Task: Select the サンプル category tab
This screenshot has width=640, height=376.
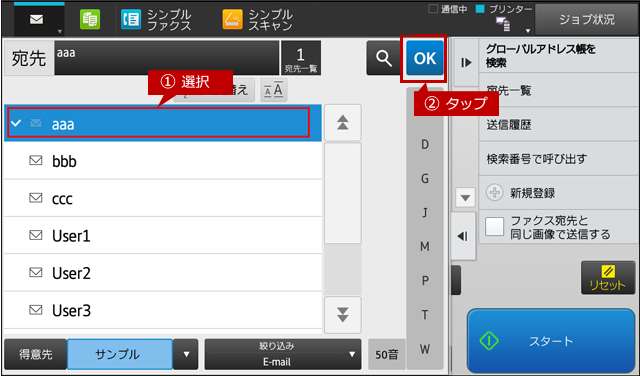Action: (120, 354)
